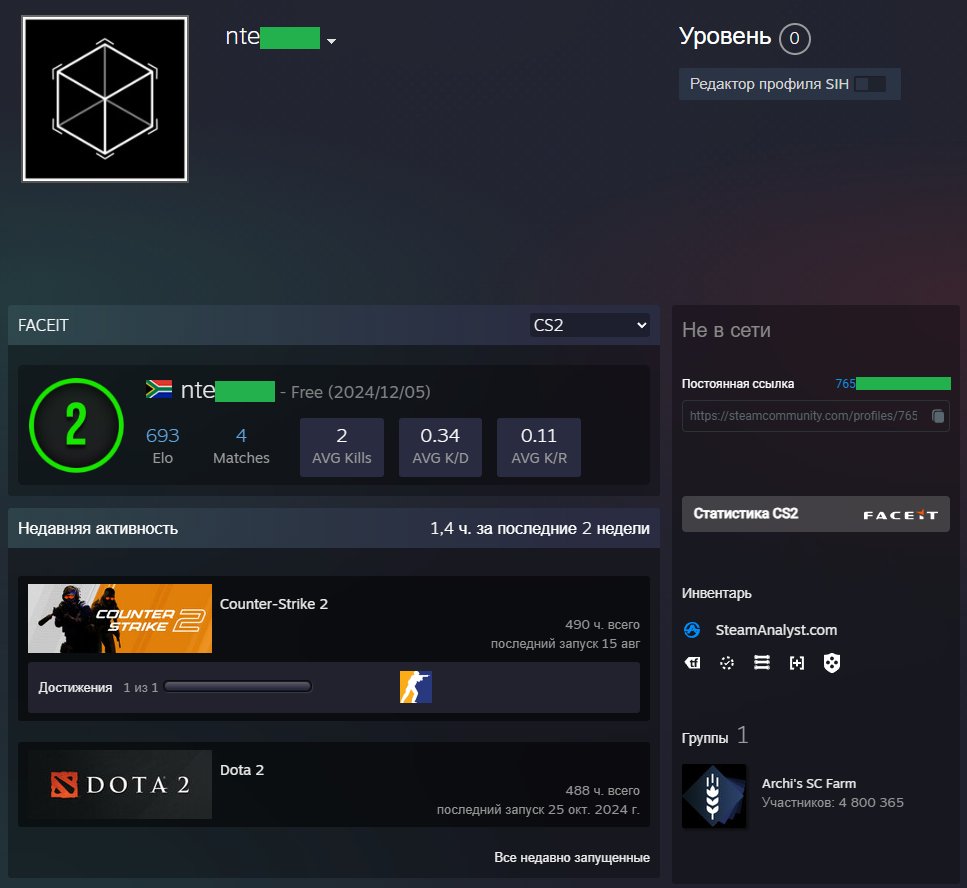The image size is (967, 888).
Task: Click the profile URL input field
Action: 805,416
